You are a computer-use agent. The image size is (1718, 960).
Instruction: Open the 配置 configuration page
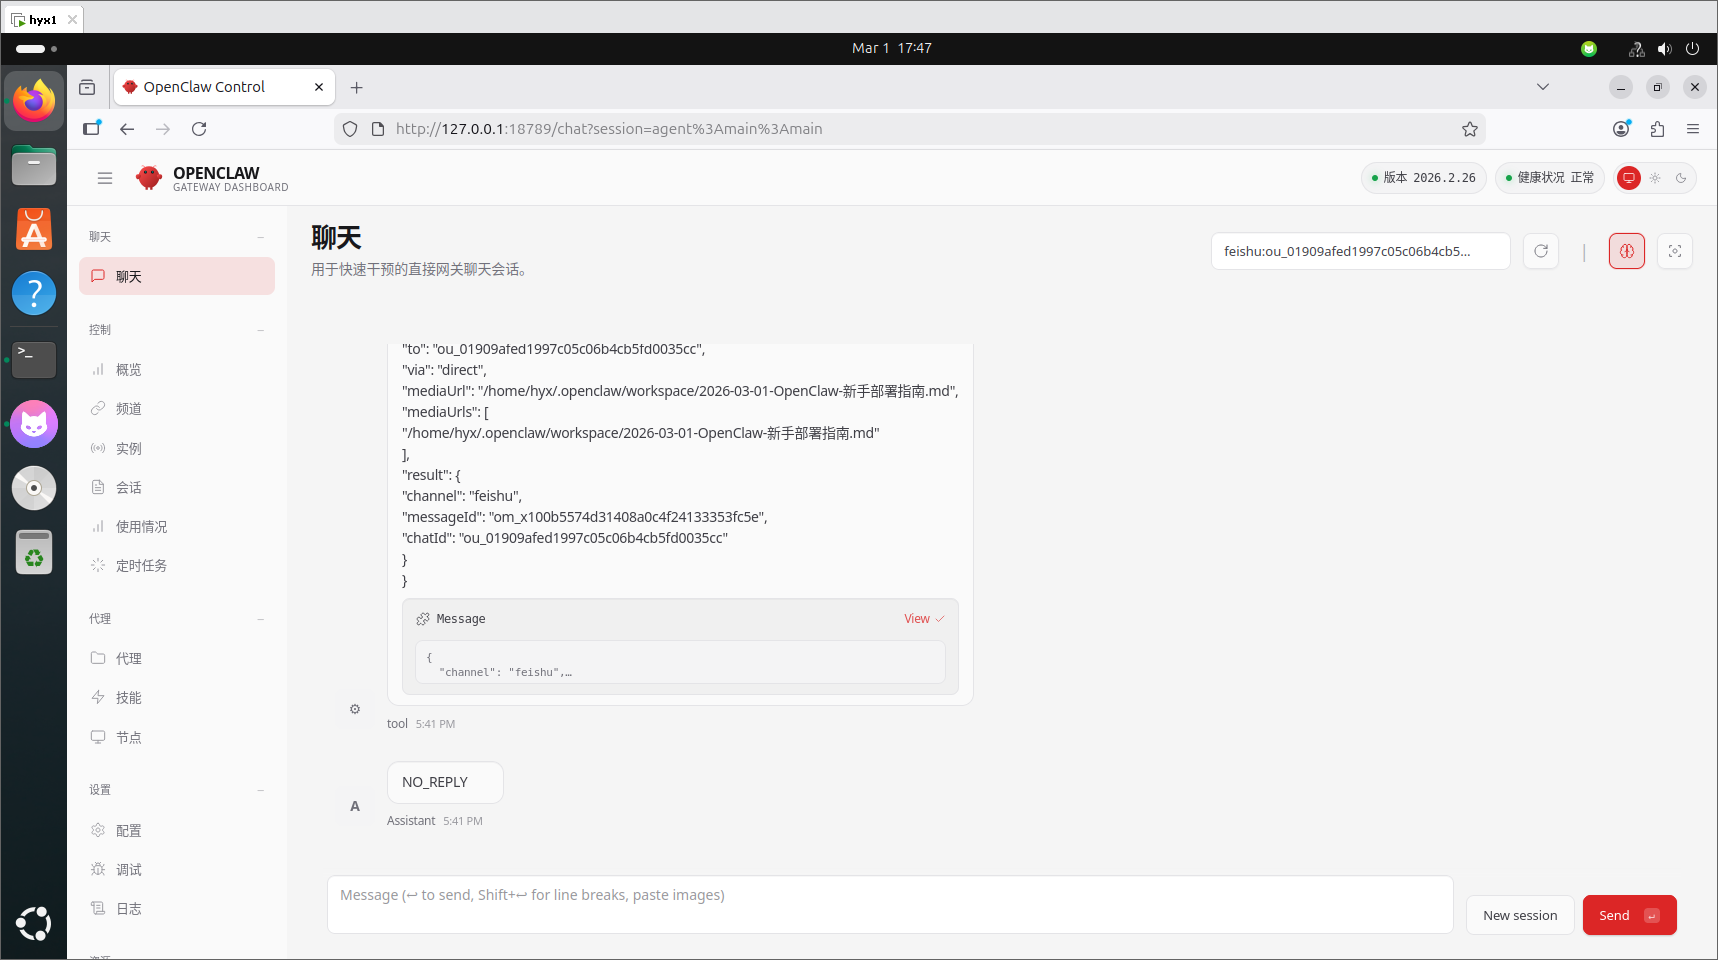177,830
